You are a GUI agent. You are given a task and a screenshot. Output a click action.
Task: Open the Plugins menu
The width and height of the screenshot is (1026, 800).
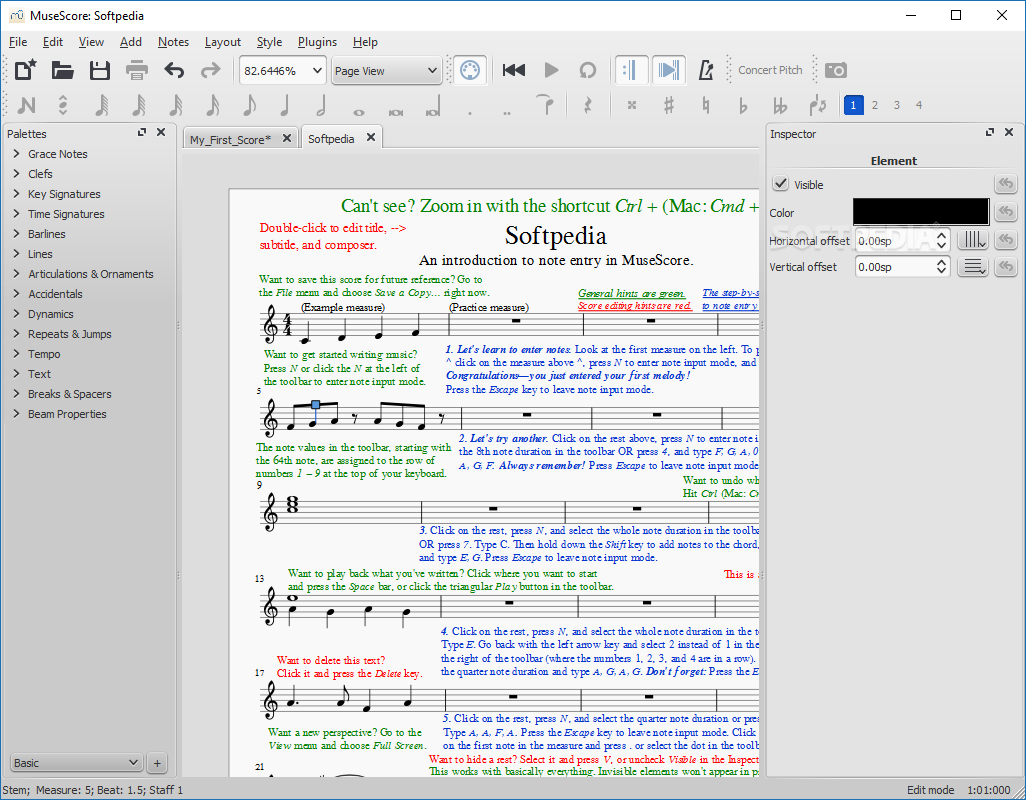point(317,42)
